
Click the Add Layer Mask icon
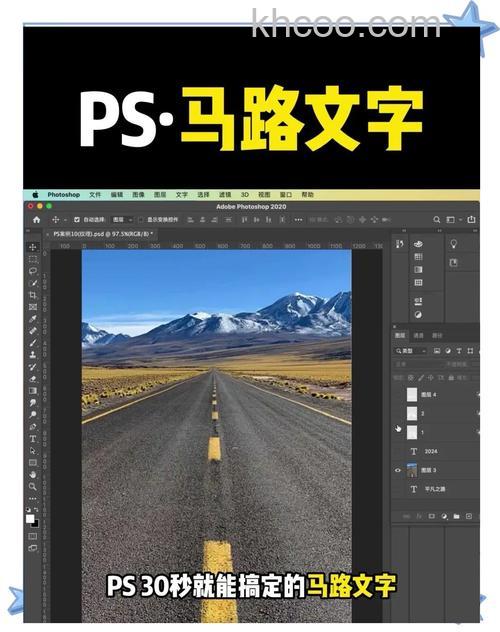(x=432, y=516)
